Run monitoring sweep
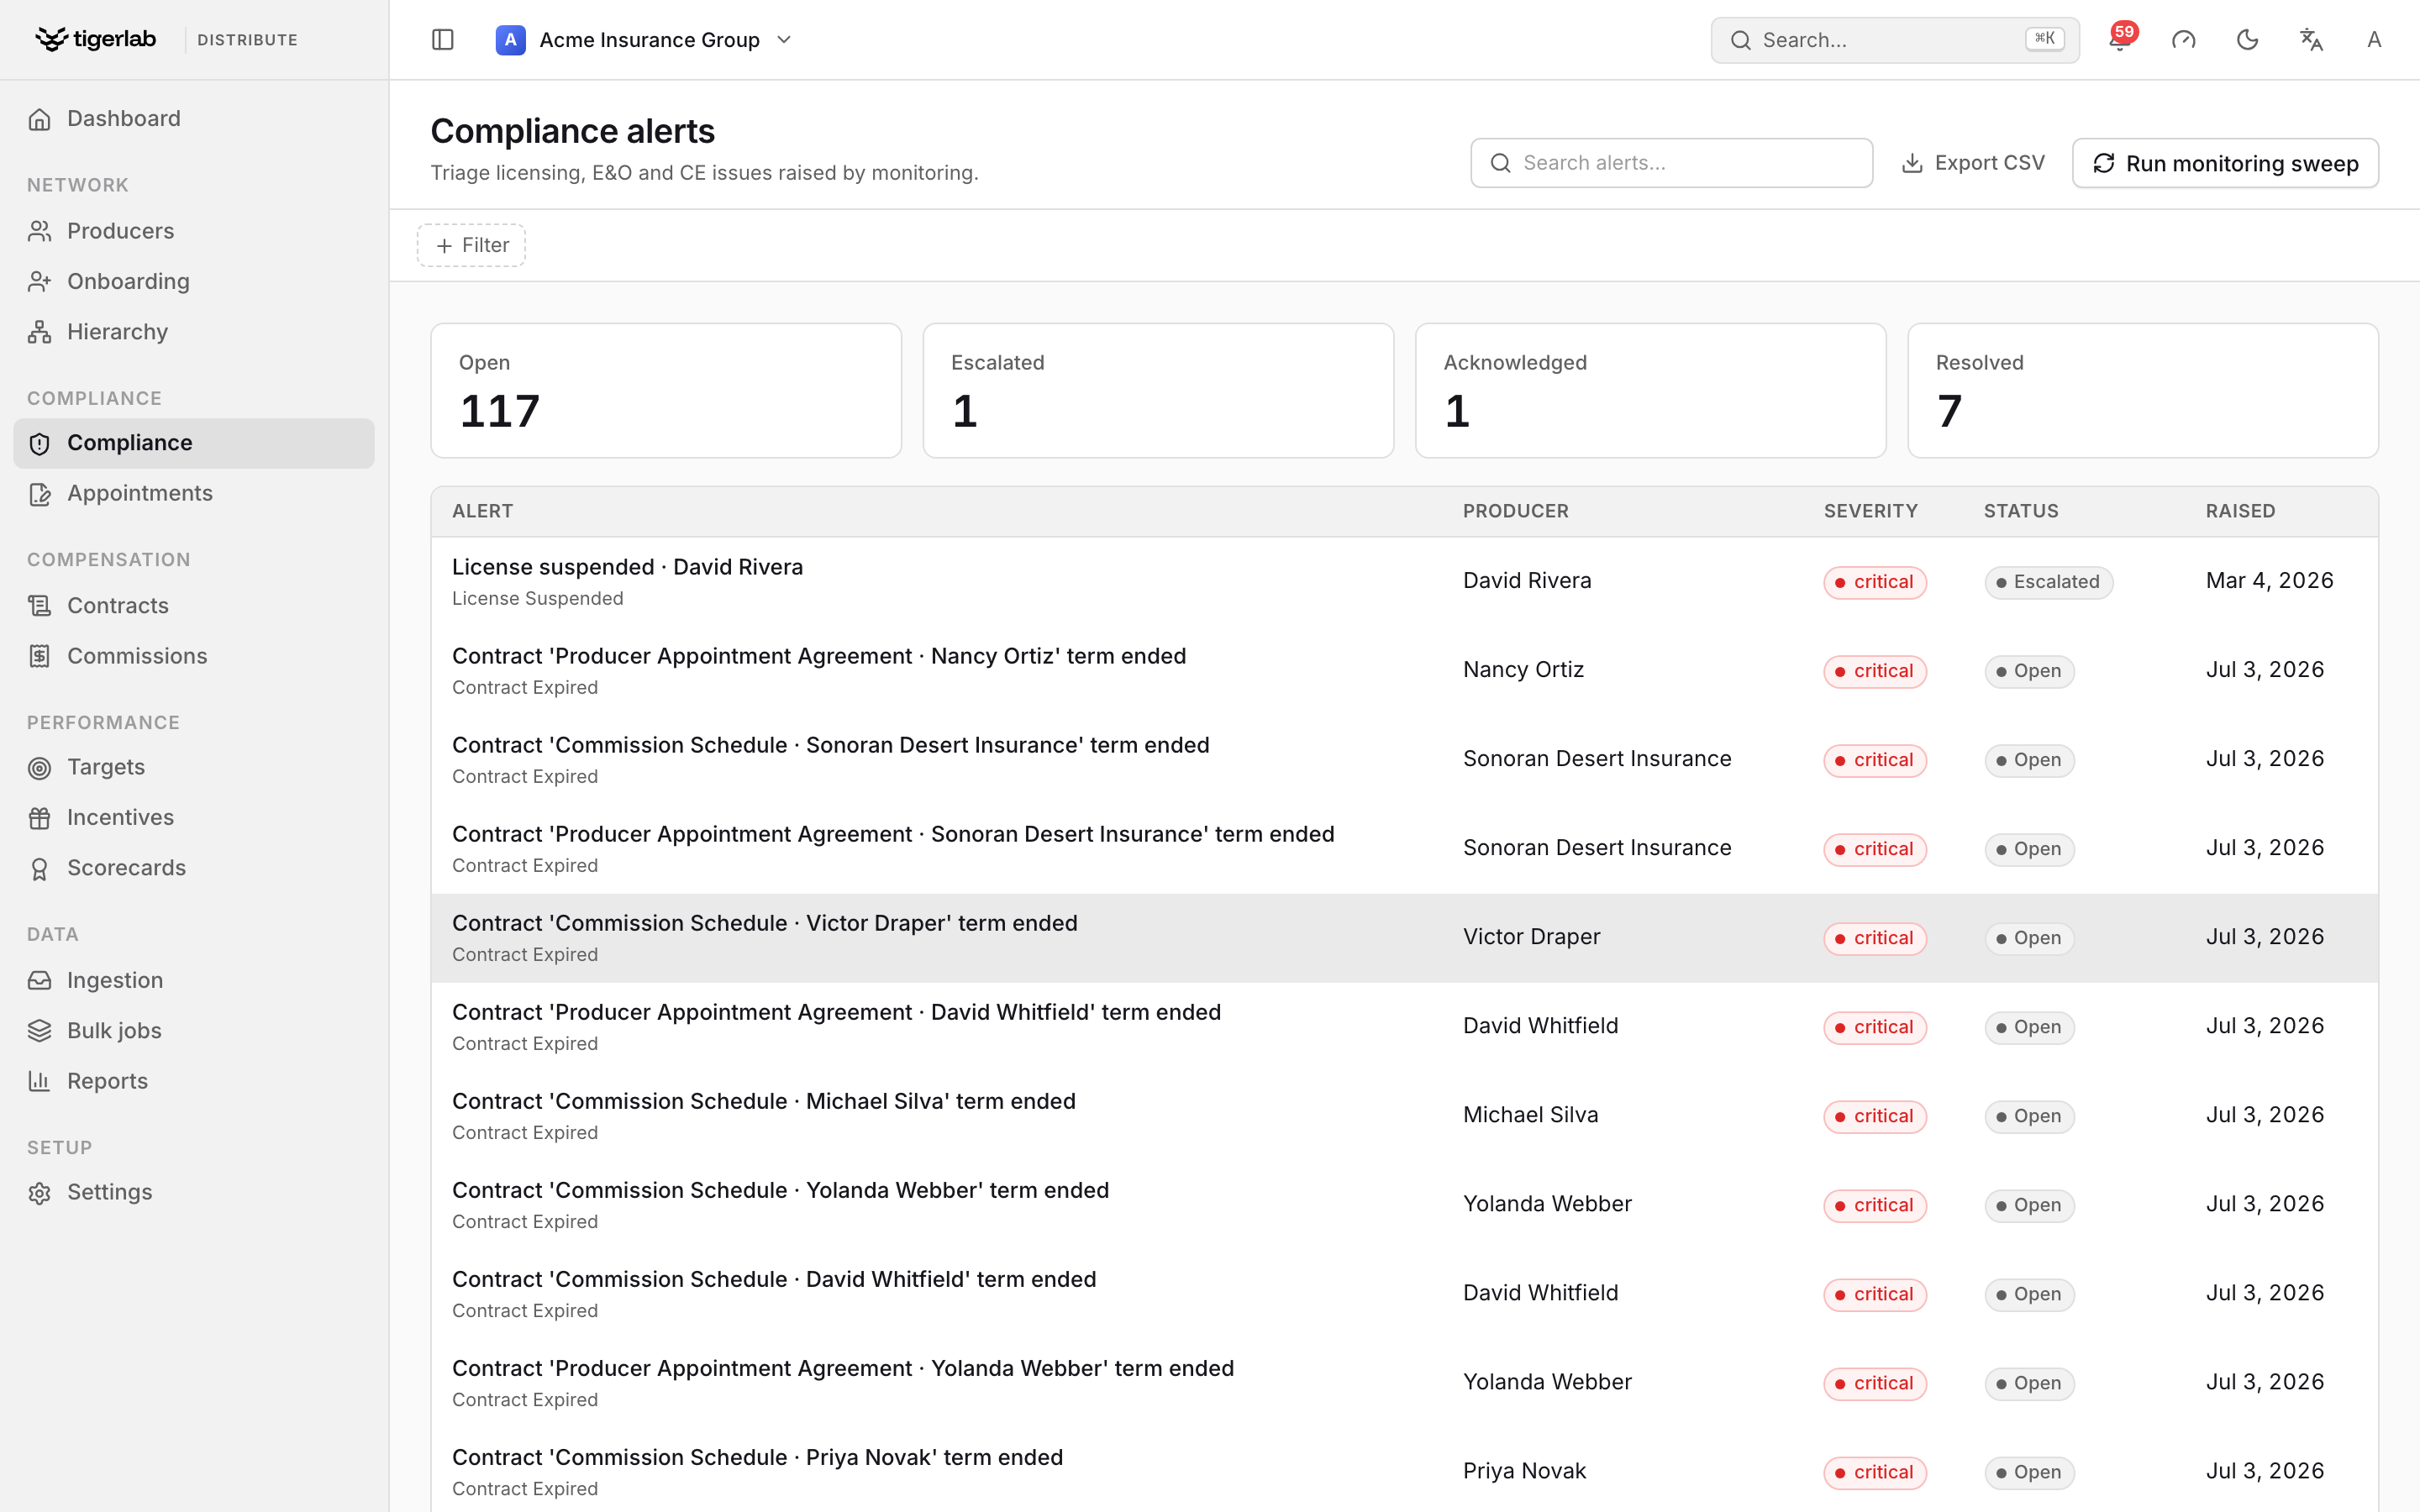 tap(2225, 163)
